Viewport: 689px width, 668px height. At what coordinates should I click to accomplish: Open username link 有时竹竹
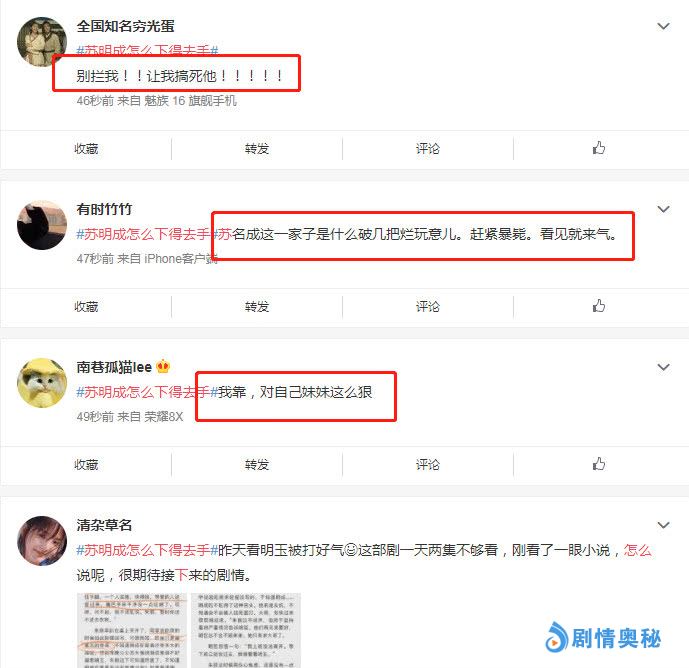104,209
